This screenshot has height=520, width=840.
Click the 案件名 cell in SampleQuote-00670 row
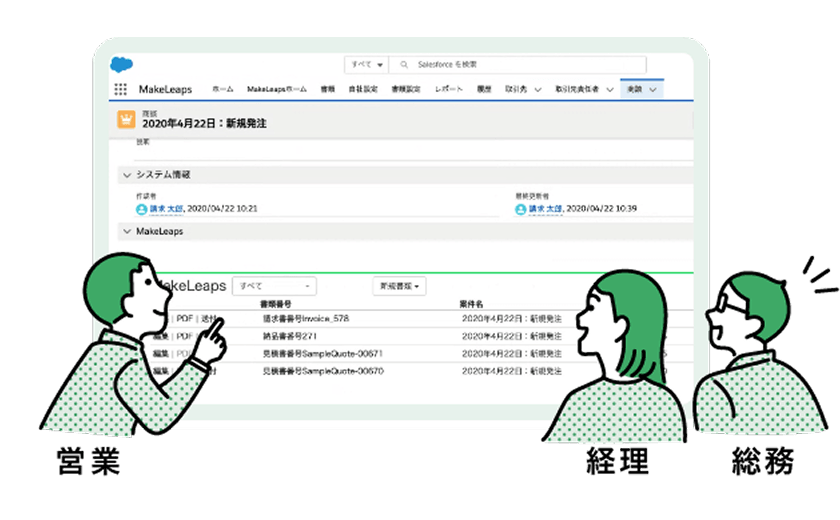(x=512, y=371)
